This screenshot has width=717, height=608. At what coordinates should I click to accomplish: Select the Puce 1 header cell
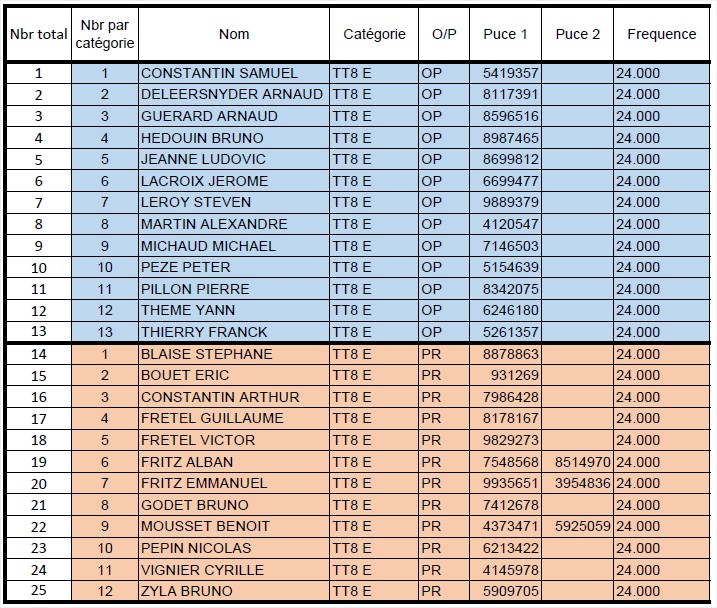coord(505,34)
